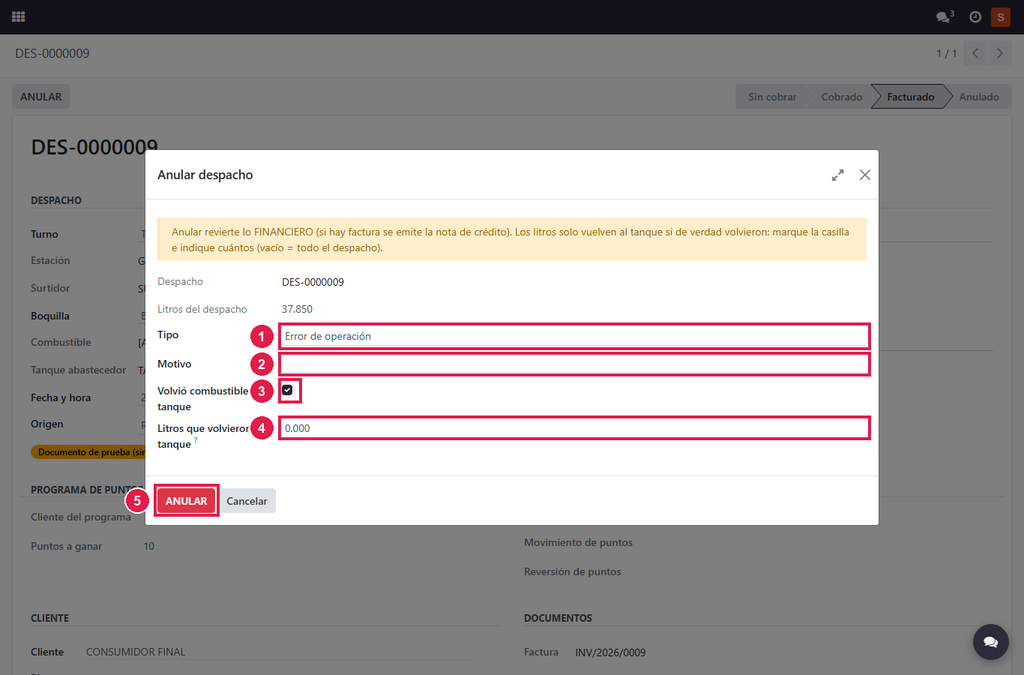Screen dimensions: 1024x675
Task: Select the Anulado status stage
Action: (979, 97)
